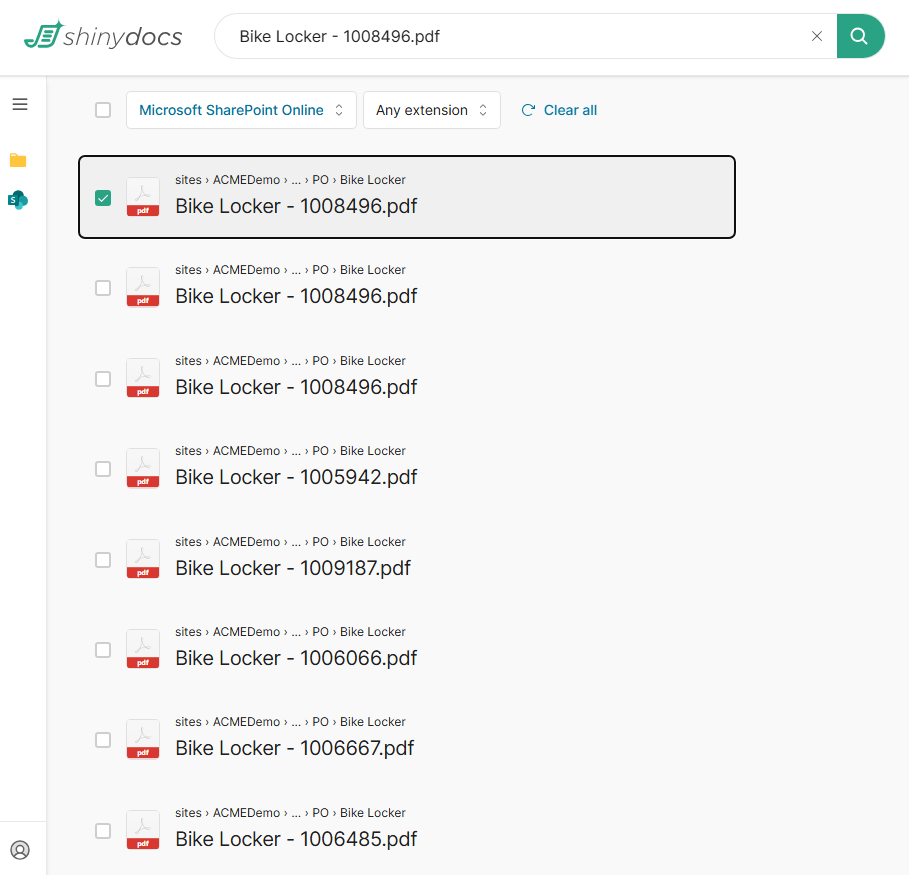Viewport: 909px width, 875px height.
Task: Click the Clear all filters link
Action: (x=560, y=110)
